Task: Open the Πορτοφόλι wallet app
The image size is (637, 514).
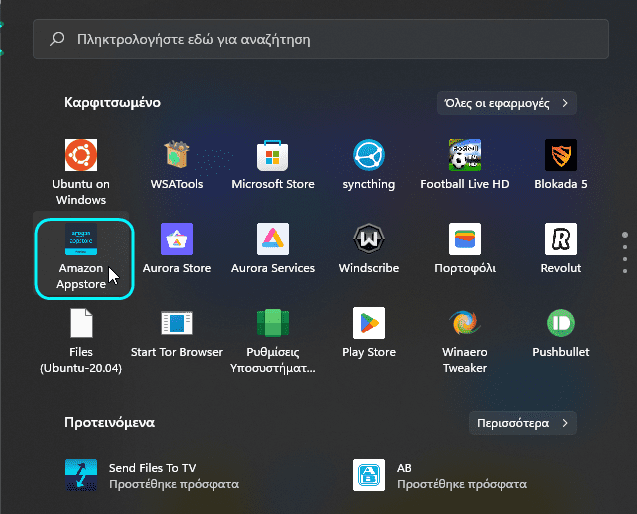Action: (464, 249)
